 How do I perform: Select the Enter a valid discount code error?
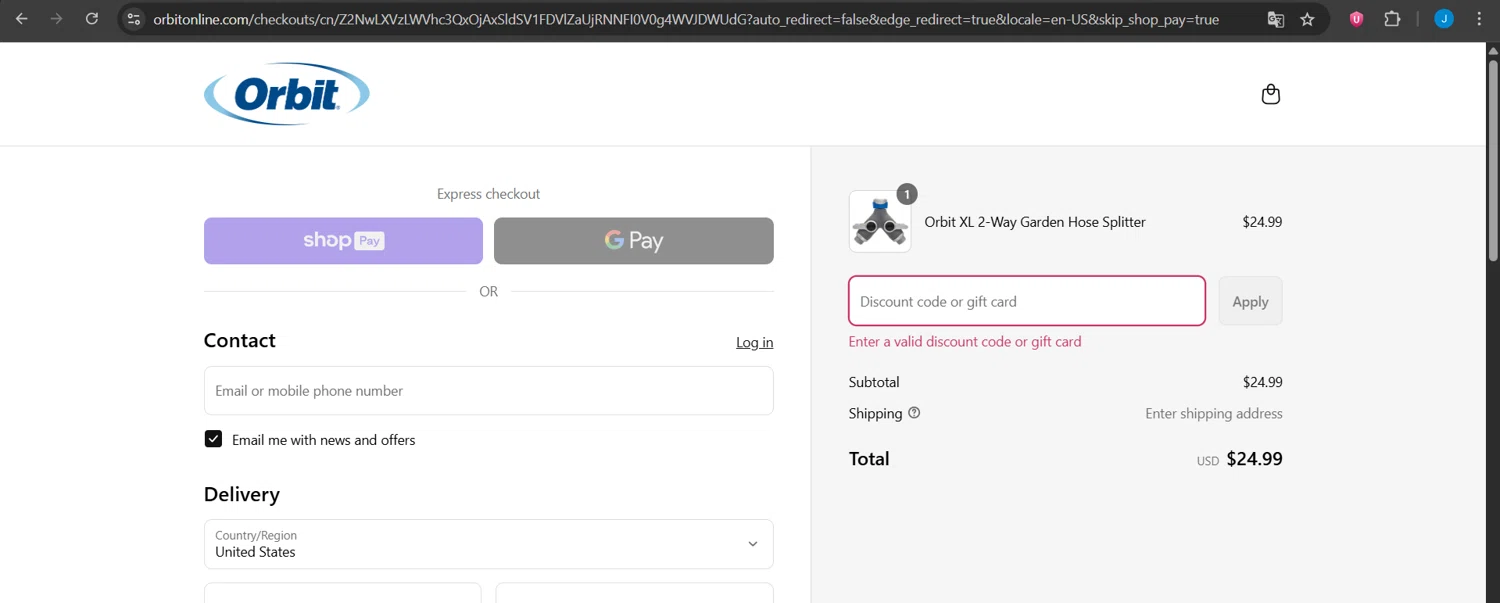[965, 341]
